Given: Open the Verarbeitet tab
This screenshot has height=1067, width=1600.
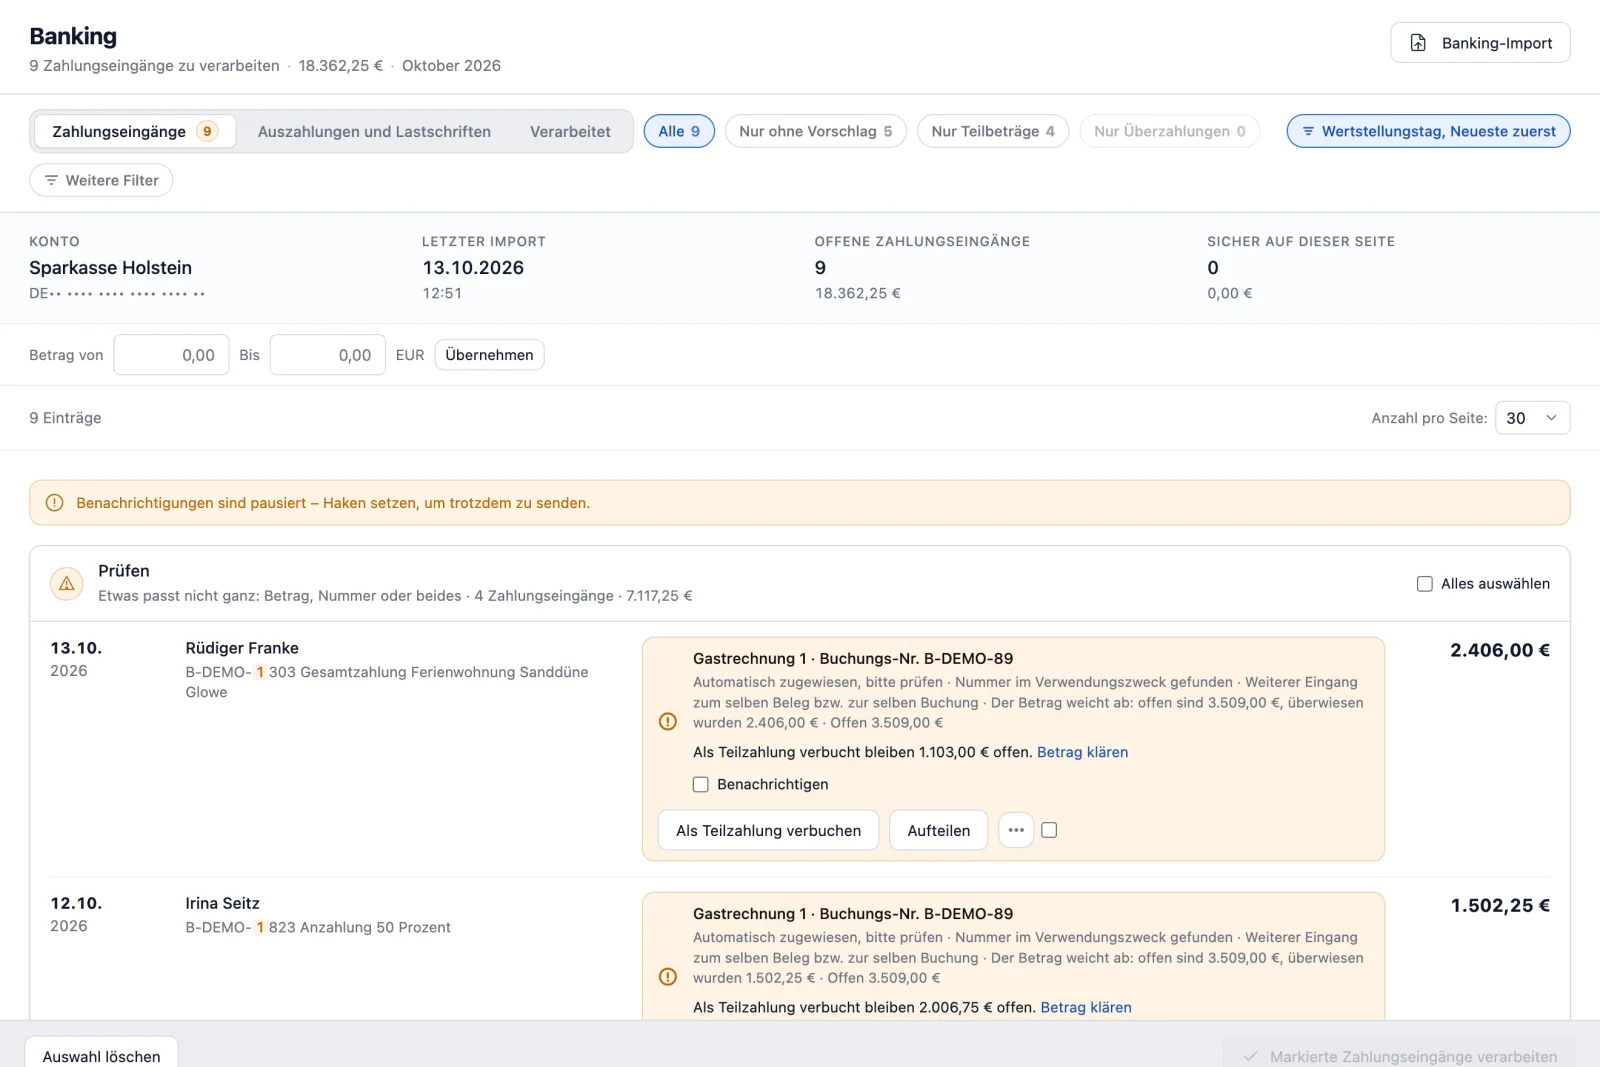Looking at the screenshot, I should coord(570,131).
